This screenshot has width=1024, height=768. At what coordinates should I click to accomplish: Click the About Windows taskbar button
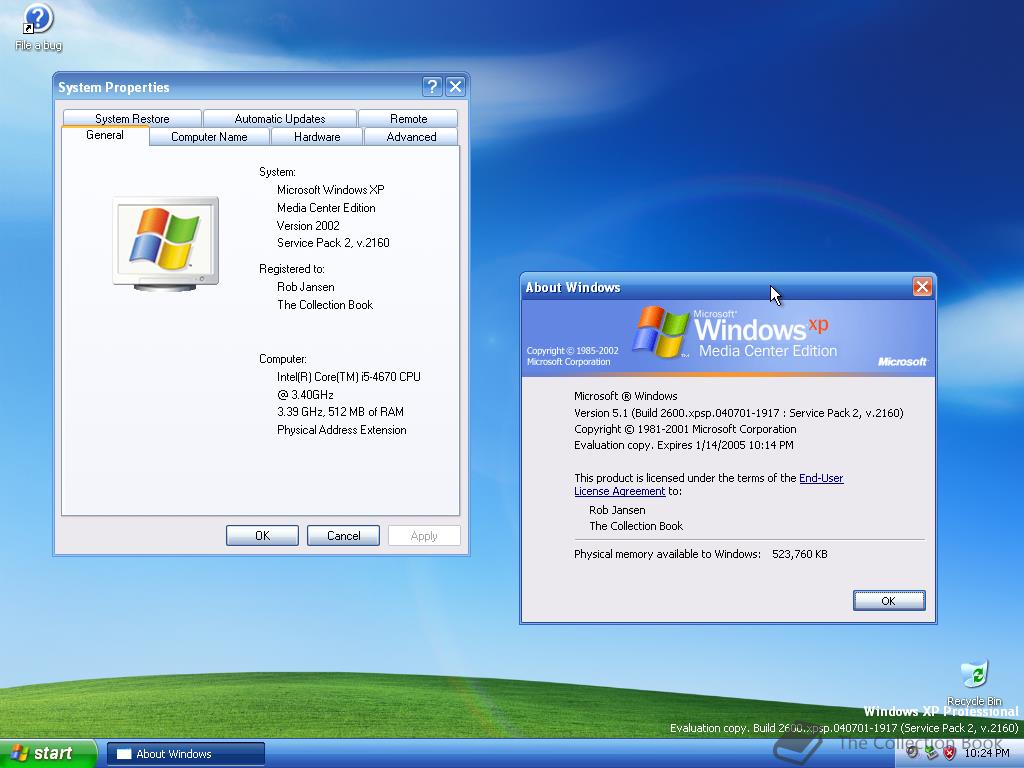tap(185, 754)
